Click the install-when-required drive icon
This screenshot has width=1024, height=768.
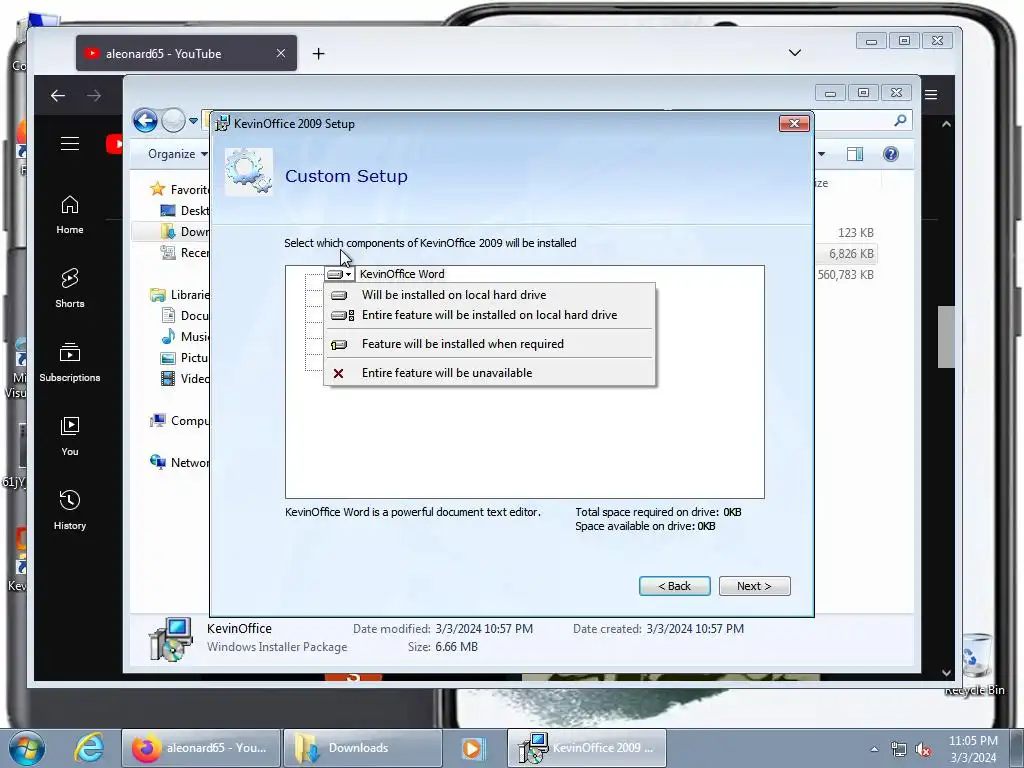(x=339, y=344)
